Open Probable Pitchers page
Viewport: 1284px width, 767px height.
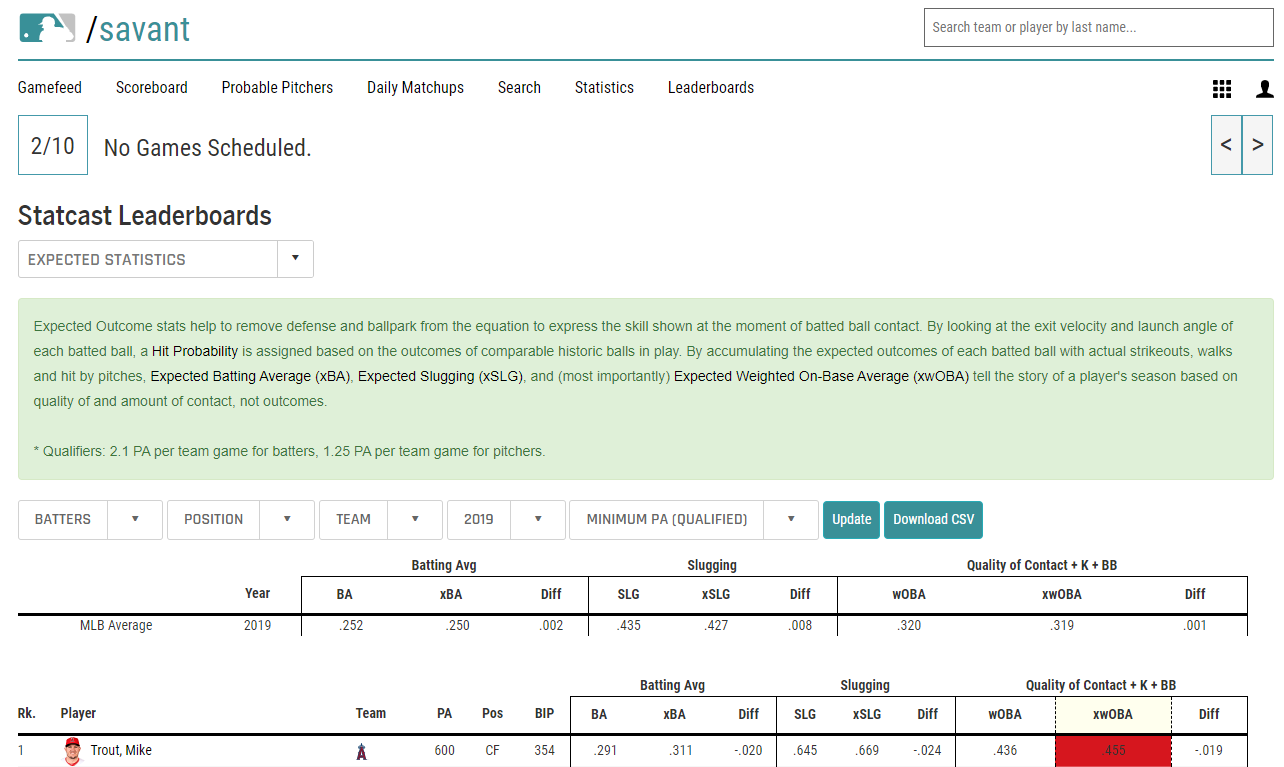tap(277, 88)
